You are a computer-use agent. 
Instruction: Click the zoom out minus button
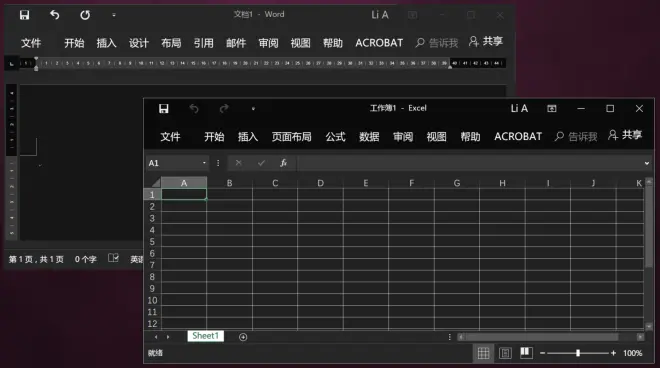(x=543, y=353)
